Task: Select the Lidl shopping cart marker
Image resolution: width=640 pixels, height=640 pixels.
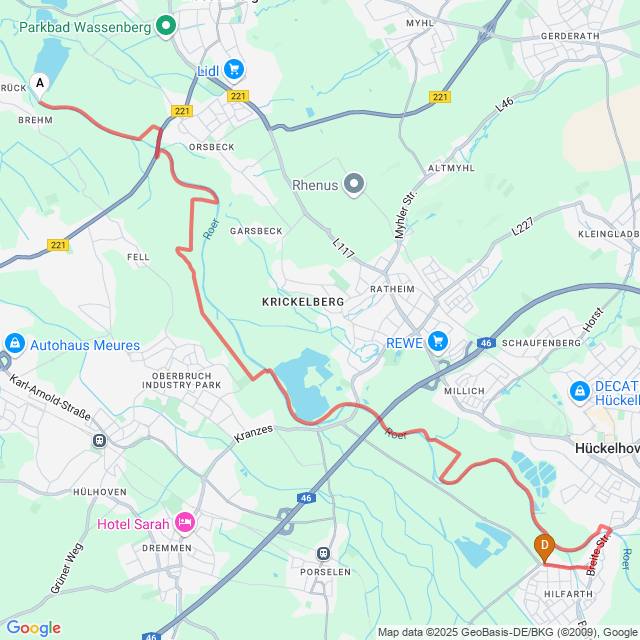Action: point(233,70)
